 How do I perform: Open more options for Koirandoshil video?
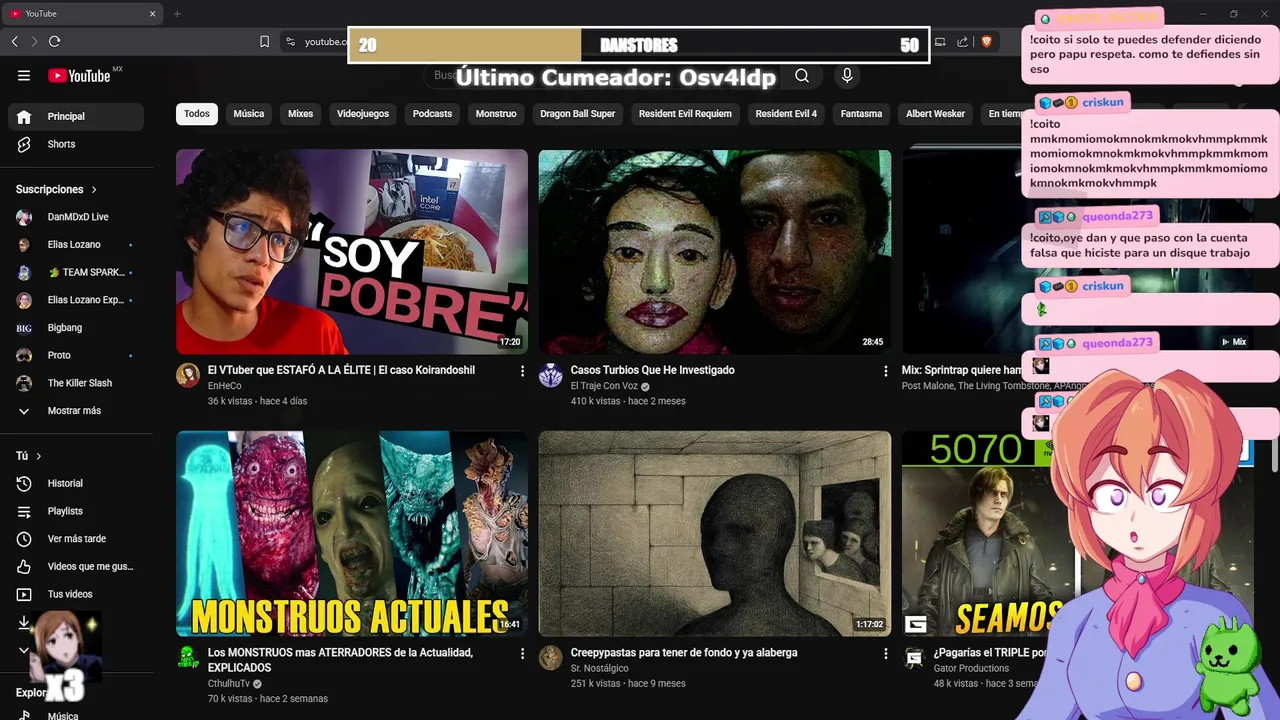[x=522, y=371]
